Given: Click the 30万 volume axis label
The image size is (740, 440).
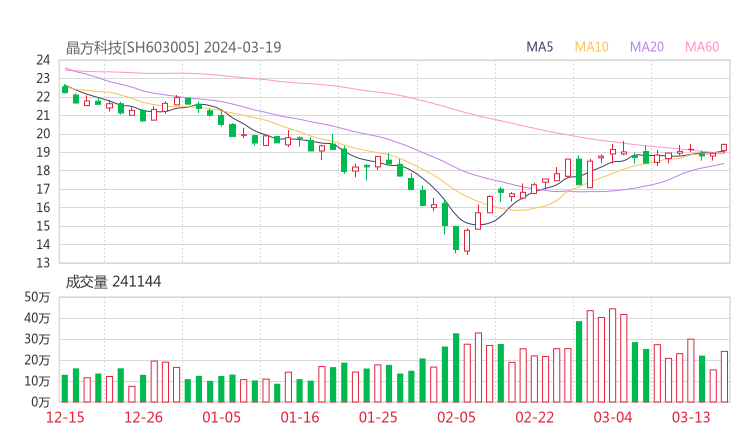Looking at the screenshot, I should click(x=37, y=339).
